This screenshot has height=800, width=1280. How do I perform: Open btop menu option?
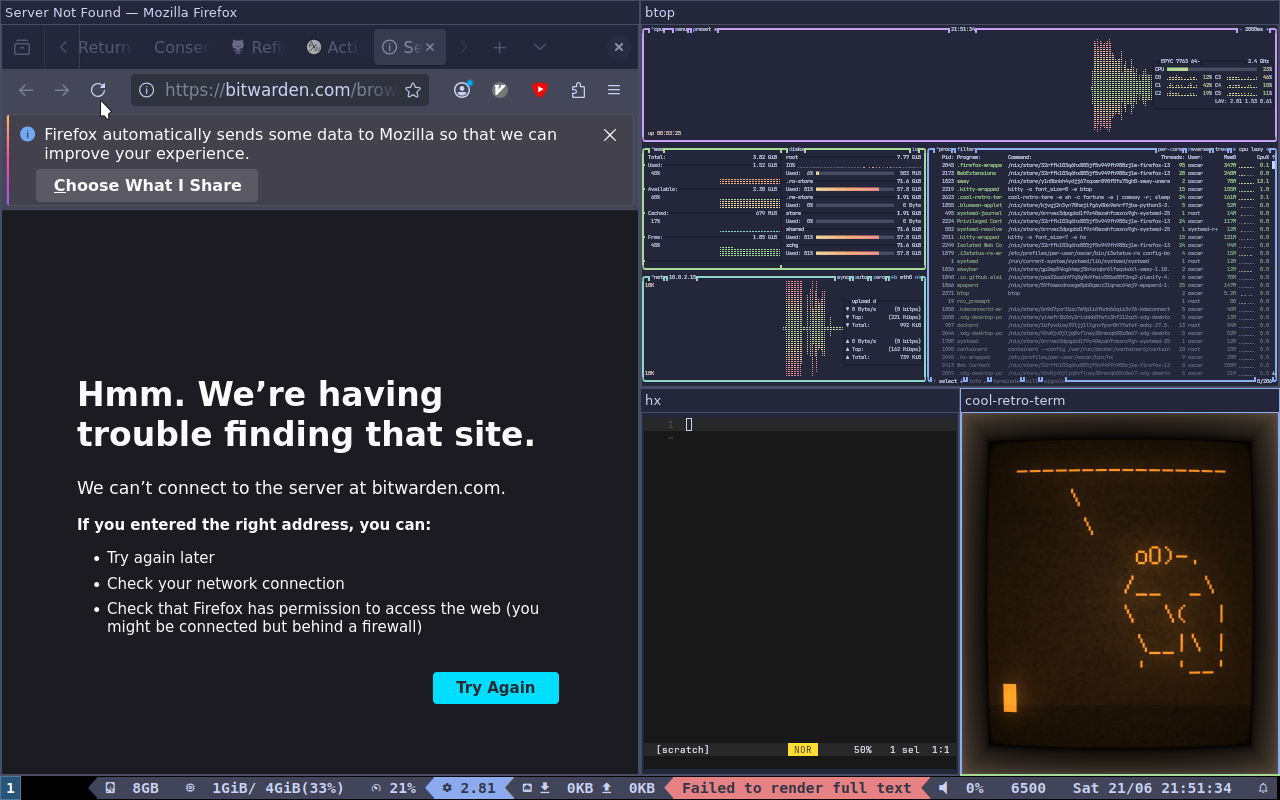[680, 29]
